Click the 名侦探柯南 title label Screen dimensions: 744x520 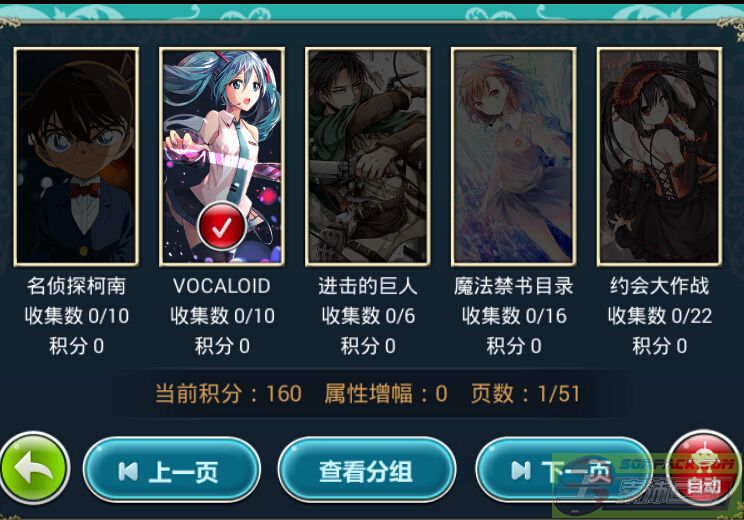[76, 286]
